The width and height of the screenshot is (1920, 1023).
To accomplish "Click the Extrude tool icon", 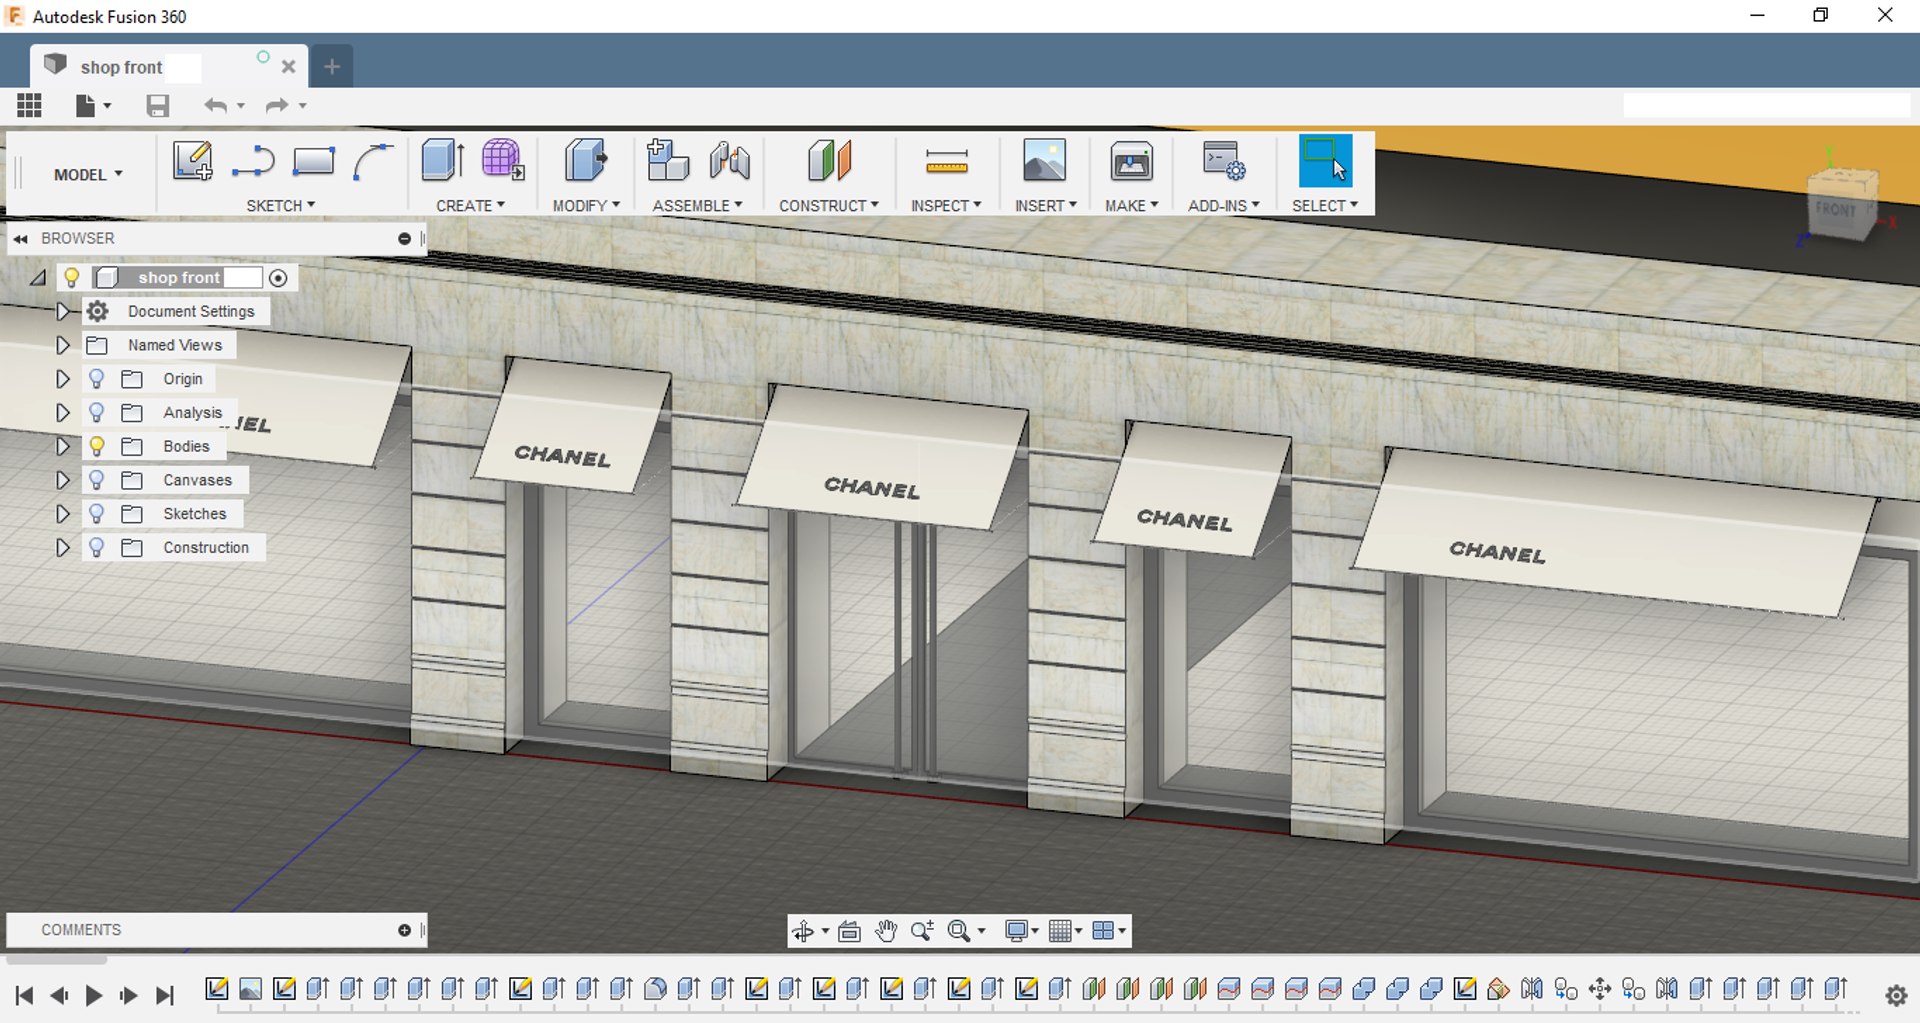I will [x=442, y=160].
